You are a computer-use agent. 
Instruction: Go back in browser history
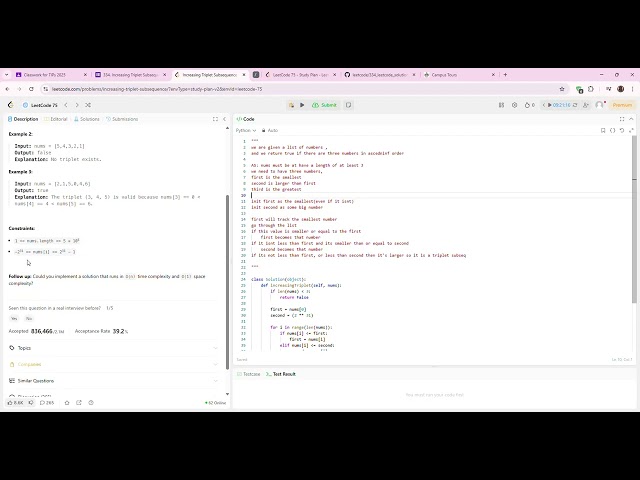tap(7, 89)
